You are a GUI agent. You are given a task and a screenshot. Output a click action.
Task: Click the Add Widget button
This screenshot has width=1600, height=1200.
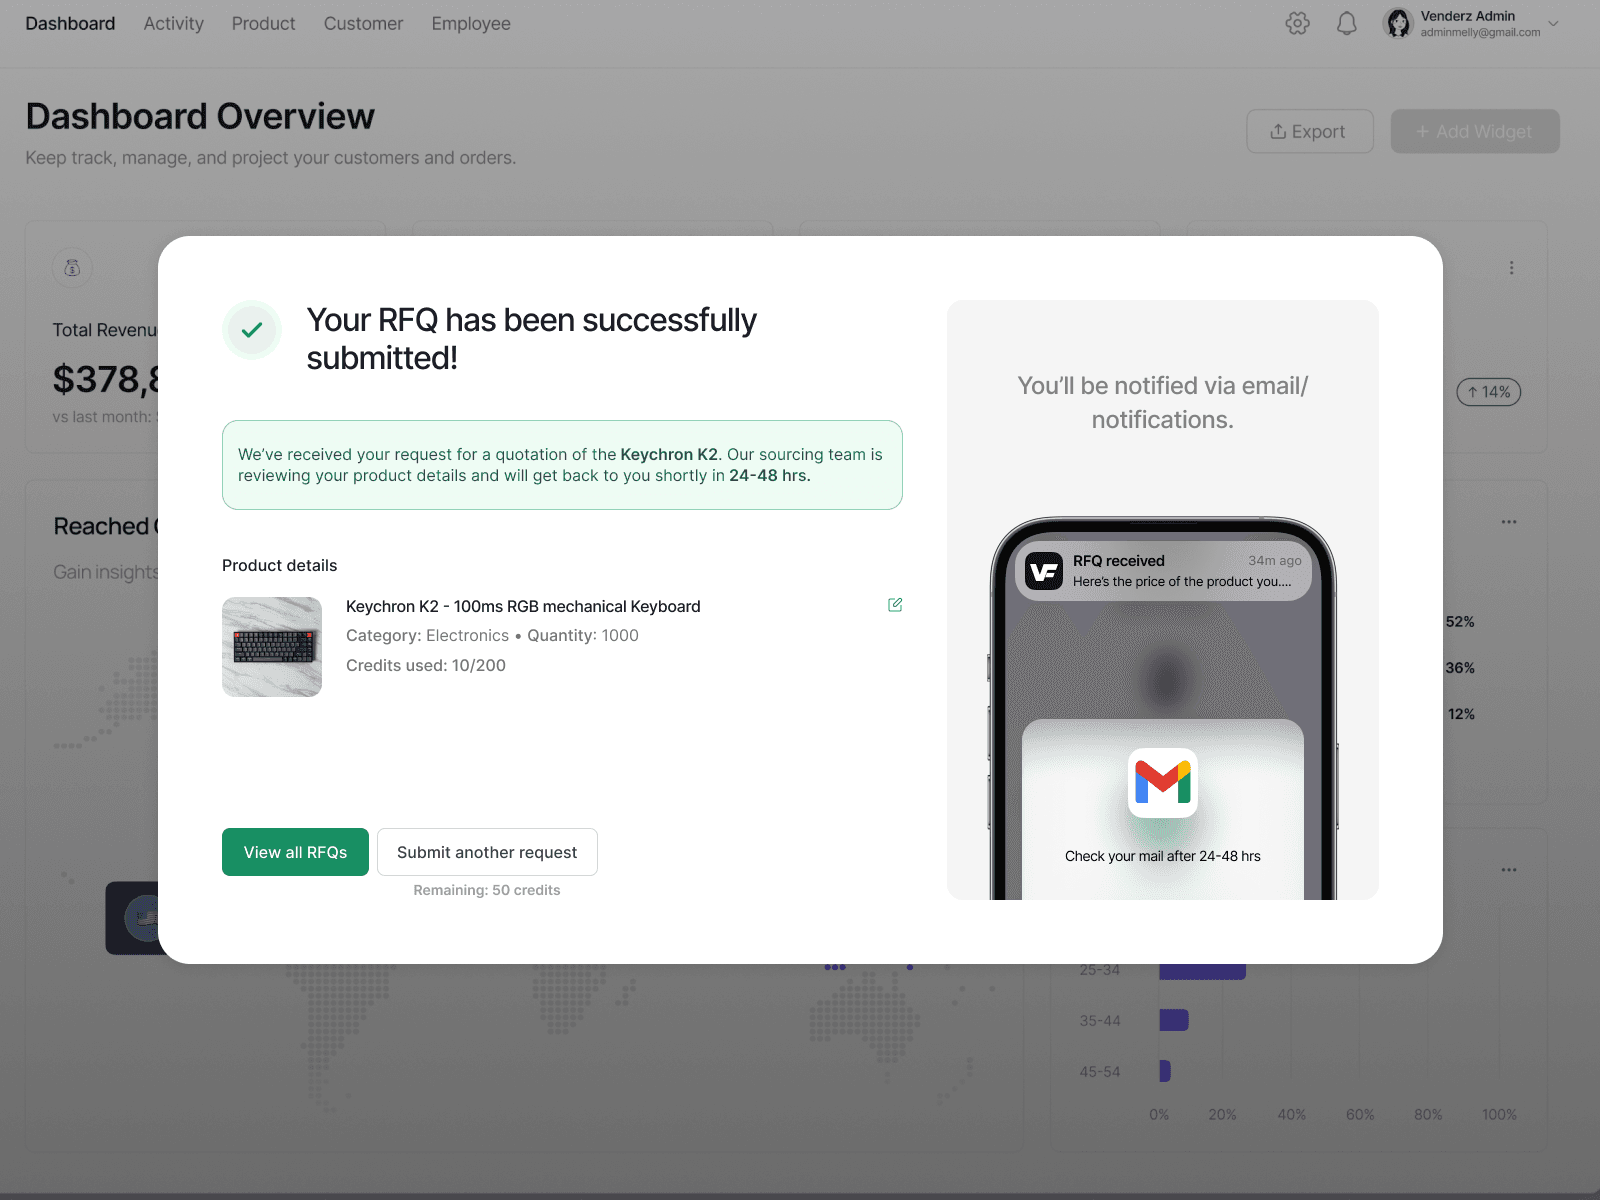pyautogui.click(x=1475, y=131)
